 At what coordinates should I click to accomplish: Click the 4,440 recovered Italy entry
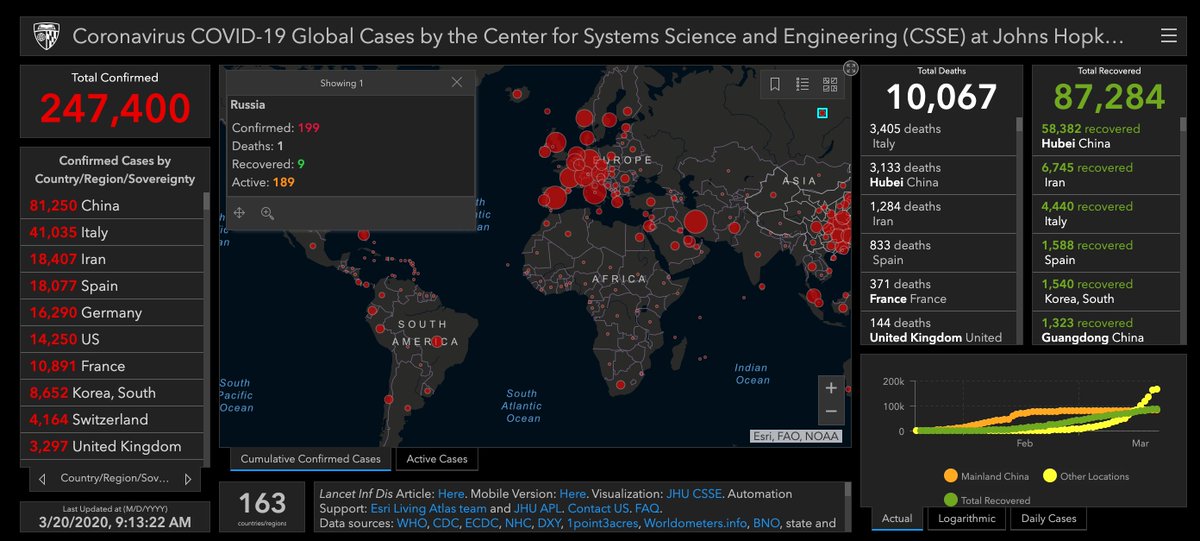click(1106, 214)
